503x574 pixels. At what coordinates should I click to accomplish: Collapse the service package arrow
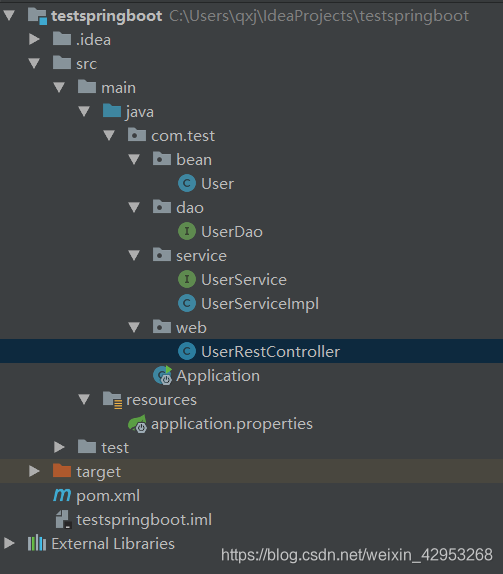tap(134, 255)
